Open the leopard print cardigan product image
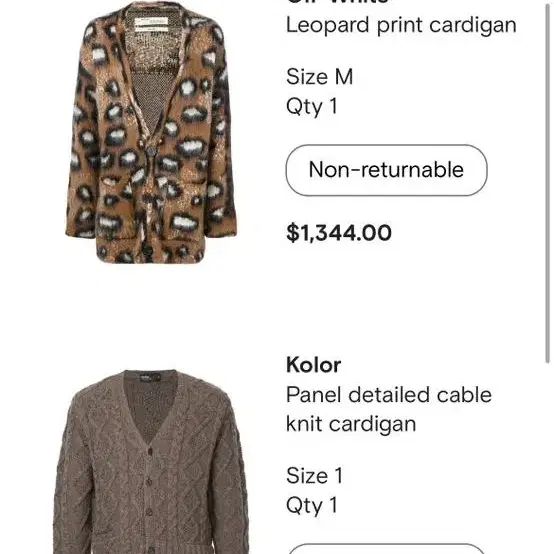Image resolution: width=554 pixels, height=554 pixels. pos(151,132)
